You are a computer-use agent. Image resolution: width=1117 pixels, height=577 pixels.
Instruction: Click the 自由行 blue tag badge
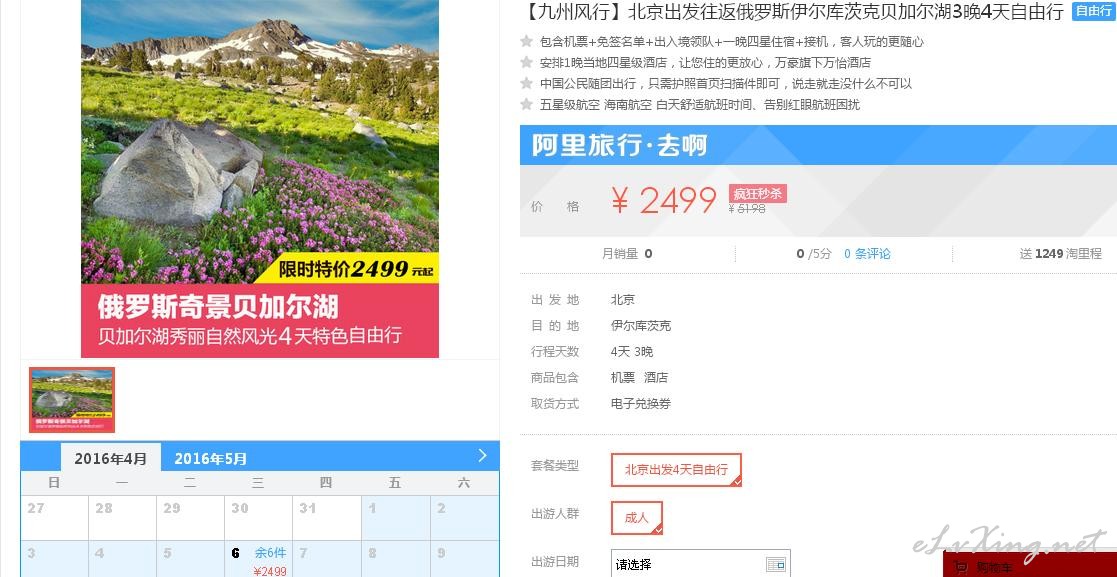pyautogui.click(x=1093, y=11)
